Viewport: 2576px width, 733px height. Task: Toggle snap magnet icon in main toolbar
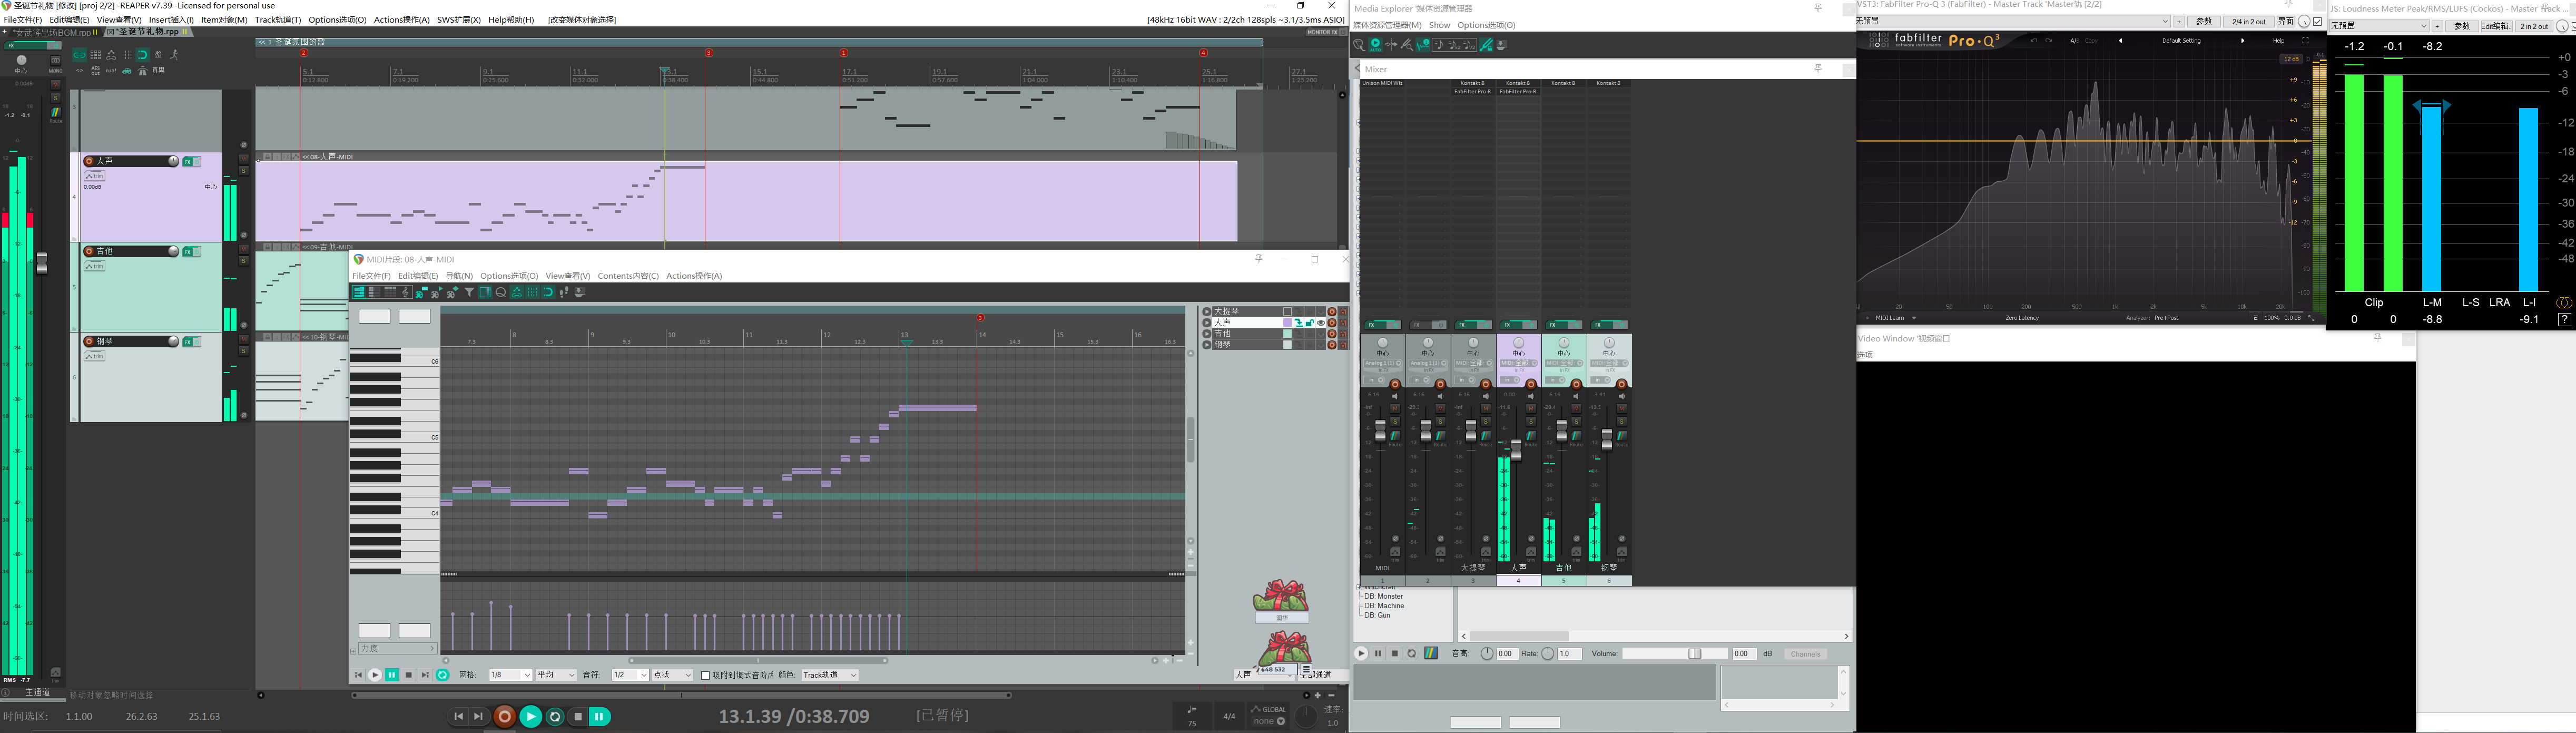point(143,55)
